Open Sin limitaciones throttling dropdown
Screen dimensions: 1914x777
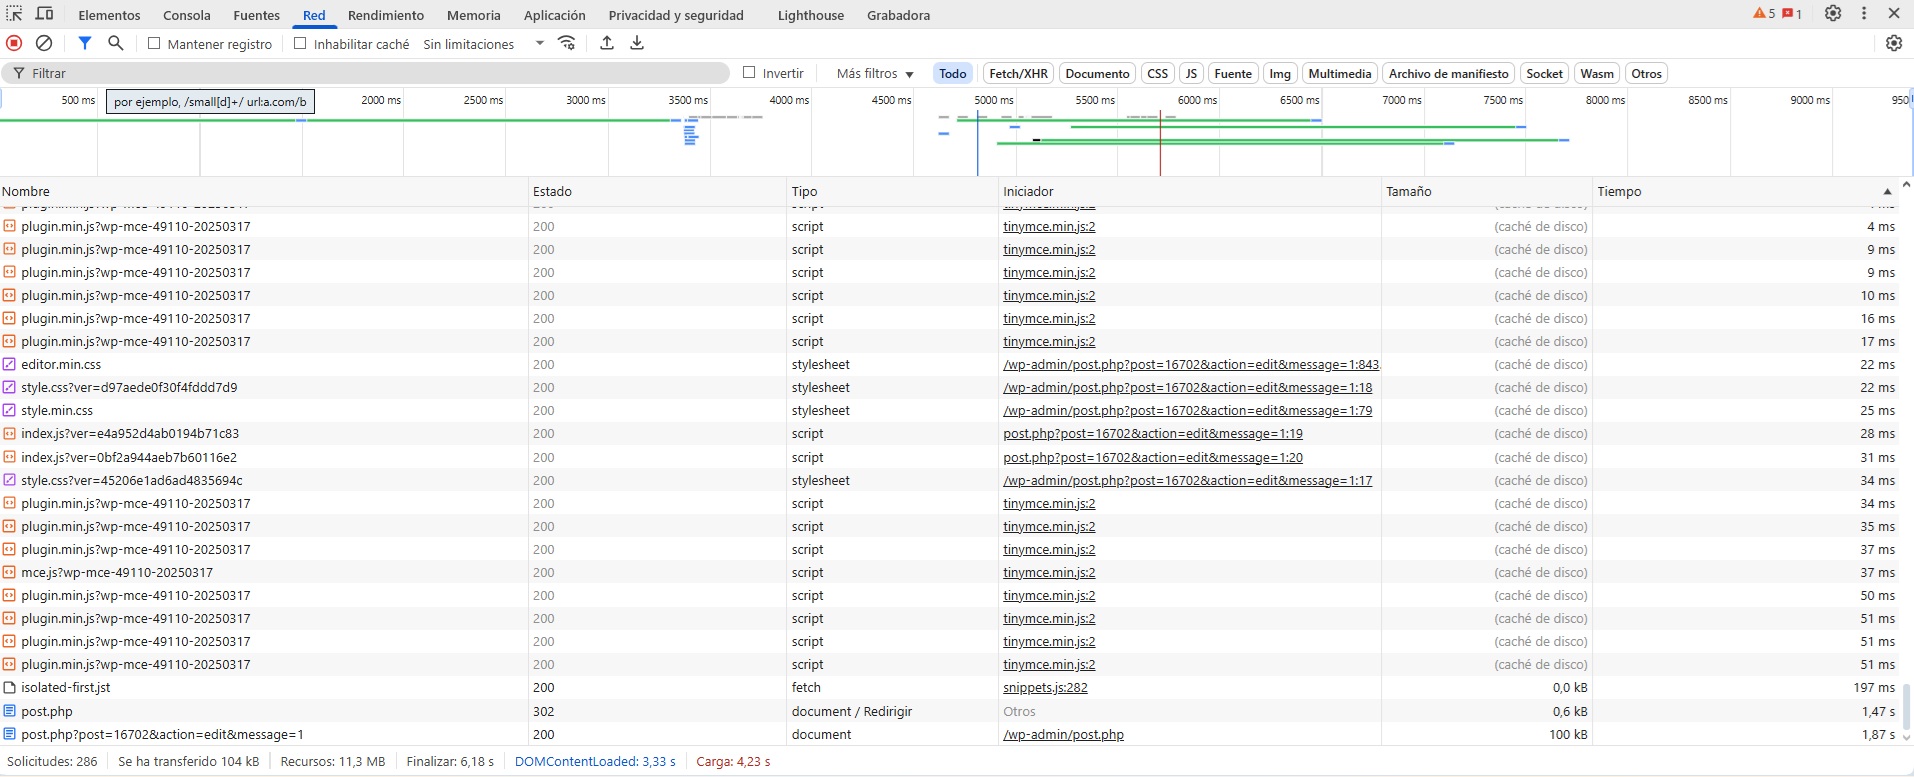(483, 44)
